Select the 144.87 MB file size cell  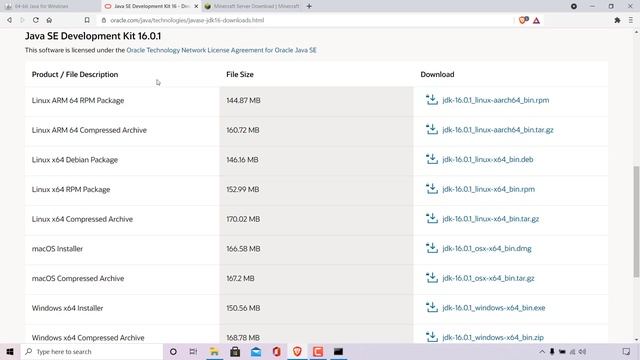coord(243,100)
